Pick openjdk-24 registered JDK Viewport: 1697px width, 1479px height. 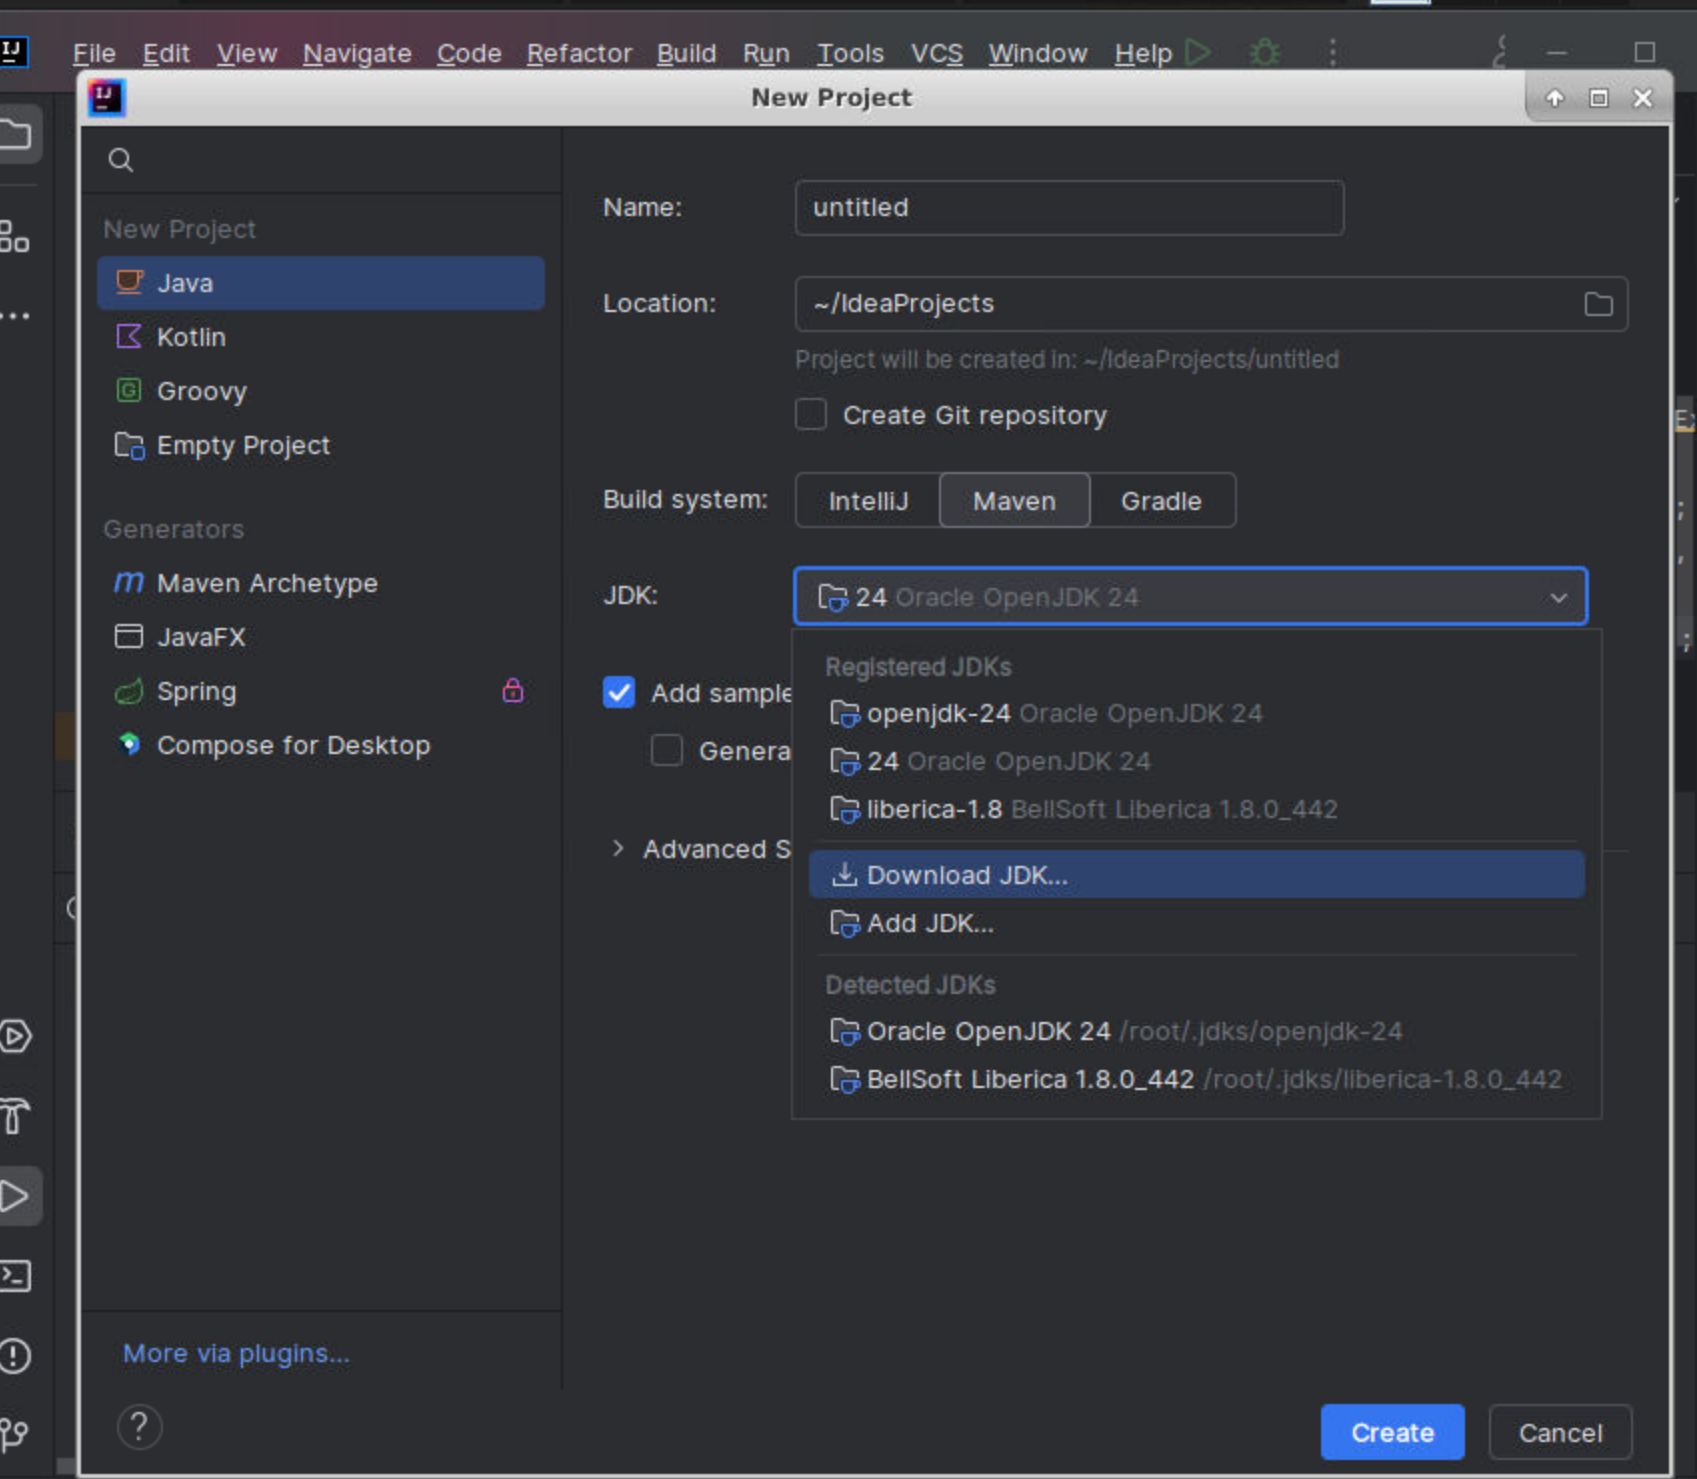[1196, 713]
